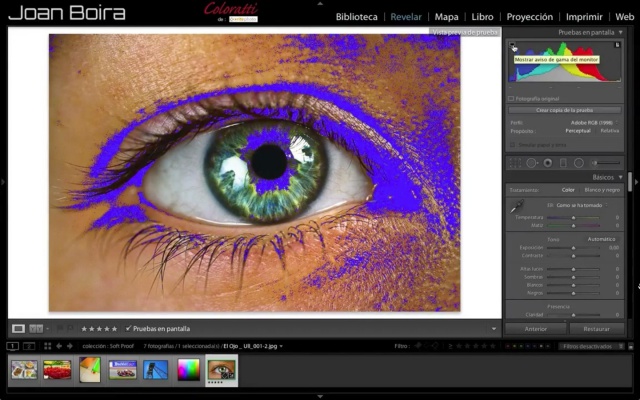Collapse Básicos panel triangle

click(x=621, y=177)
